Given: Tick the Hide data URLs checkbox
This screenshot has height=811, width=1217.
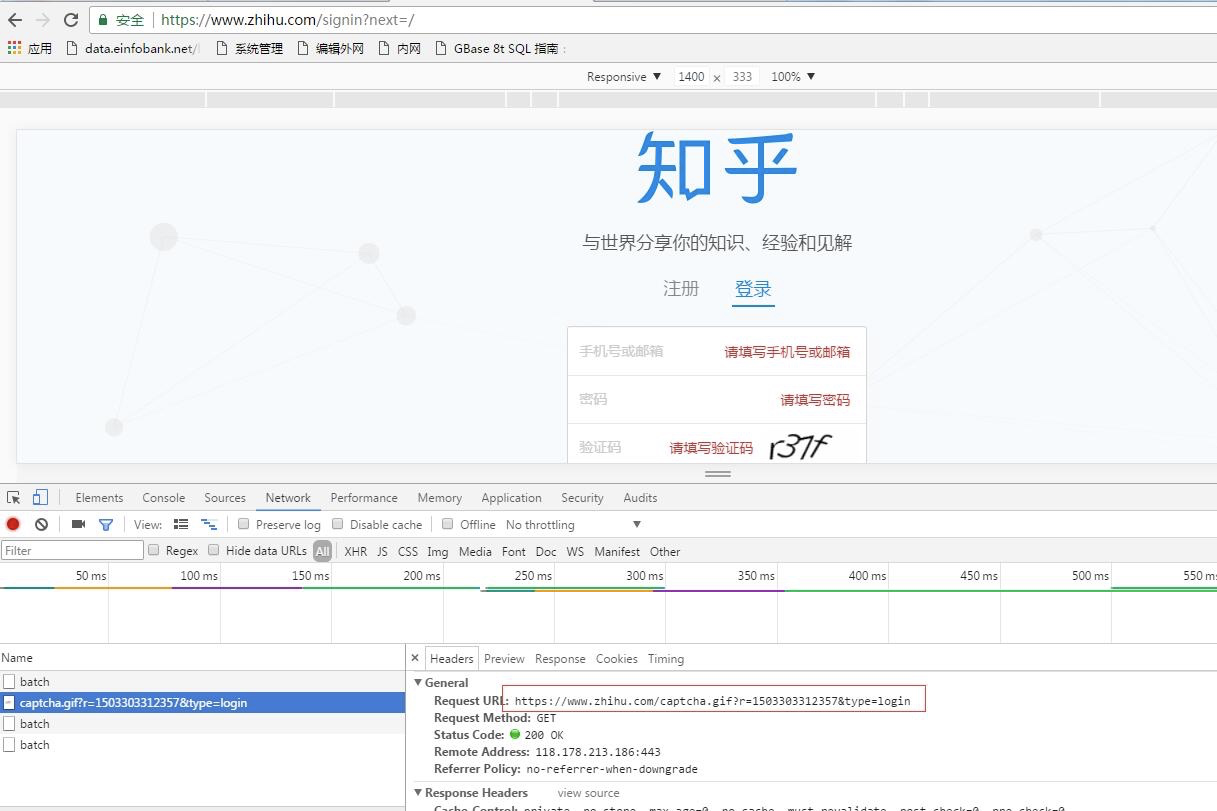Looking at the screenshot, I should click(x=214, y=550).
